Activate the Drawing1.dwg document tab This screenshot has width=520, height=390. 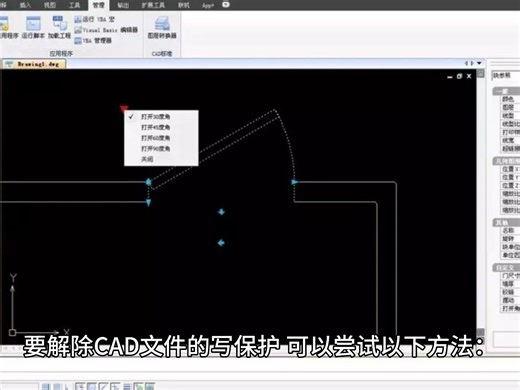pos(33,64)
